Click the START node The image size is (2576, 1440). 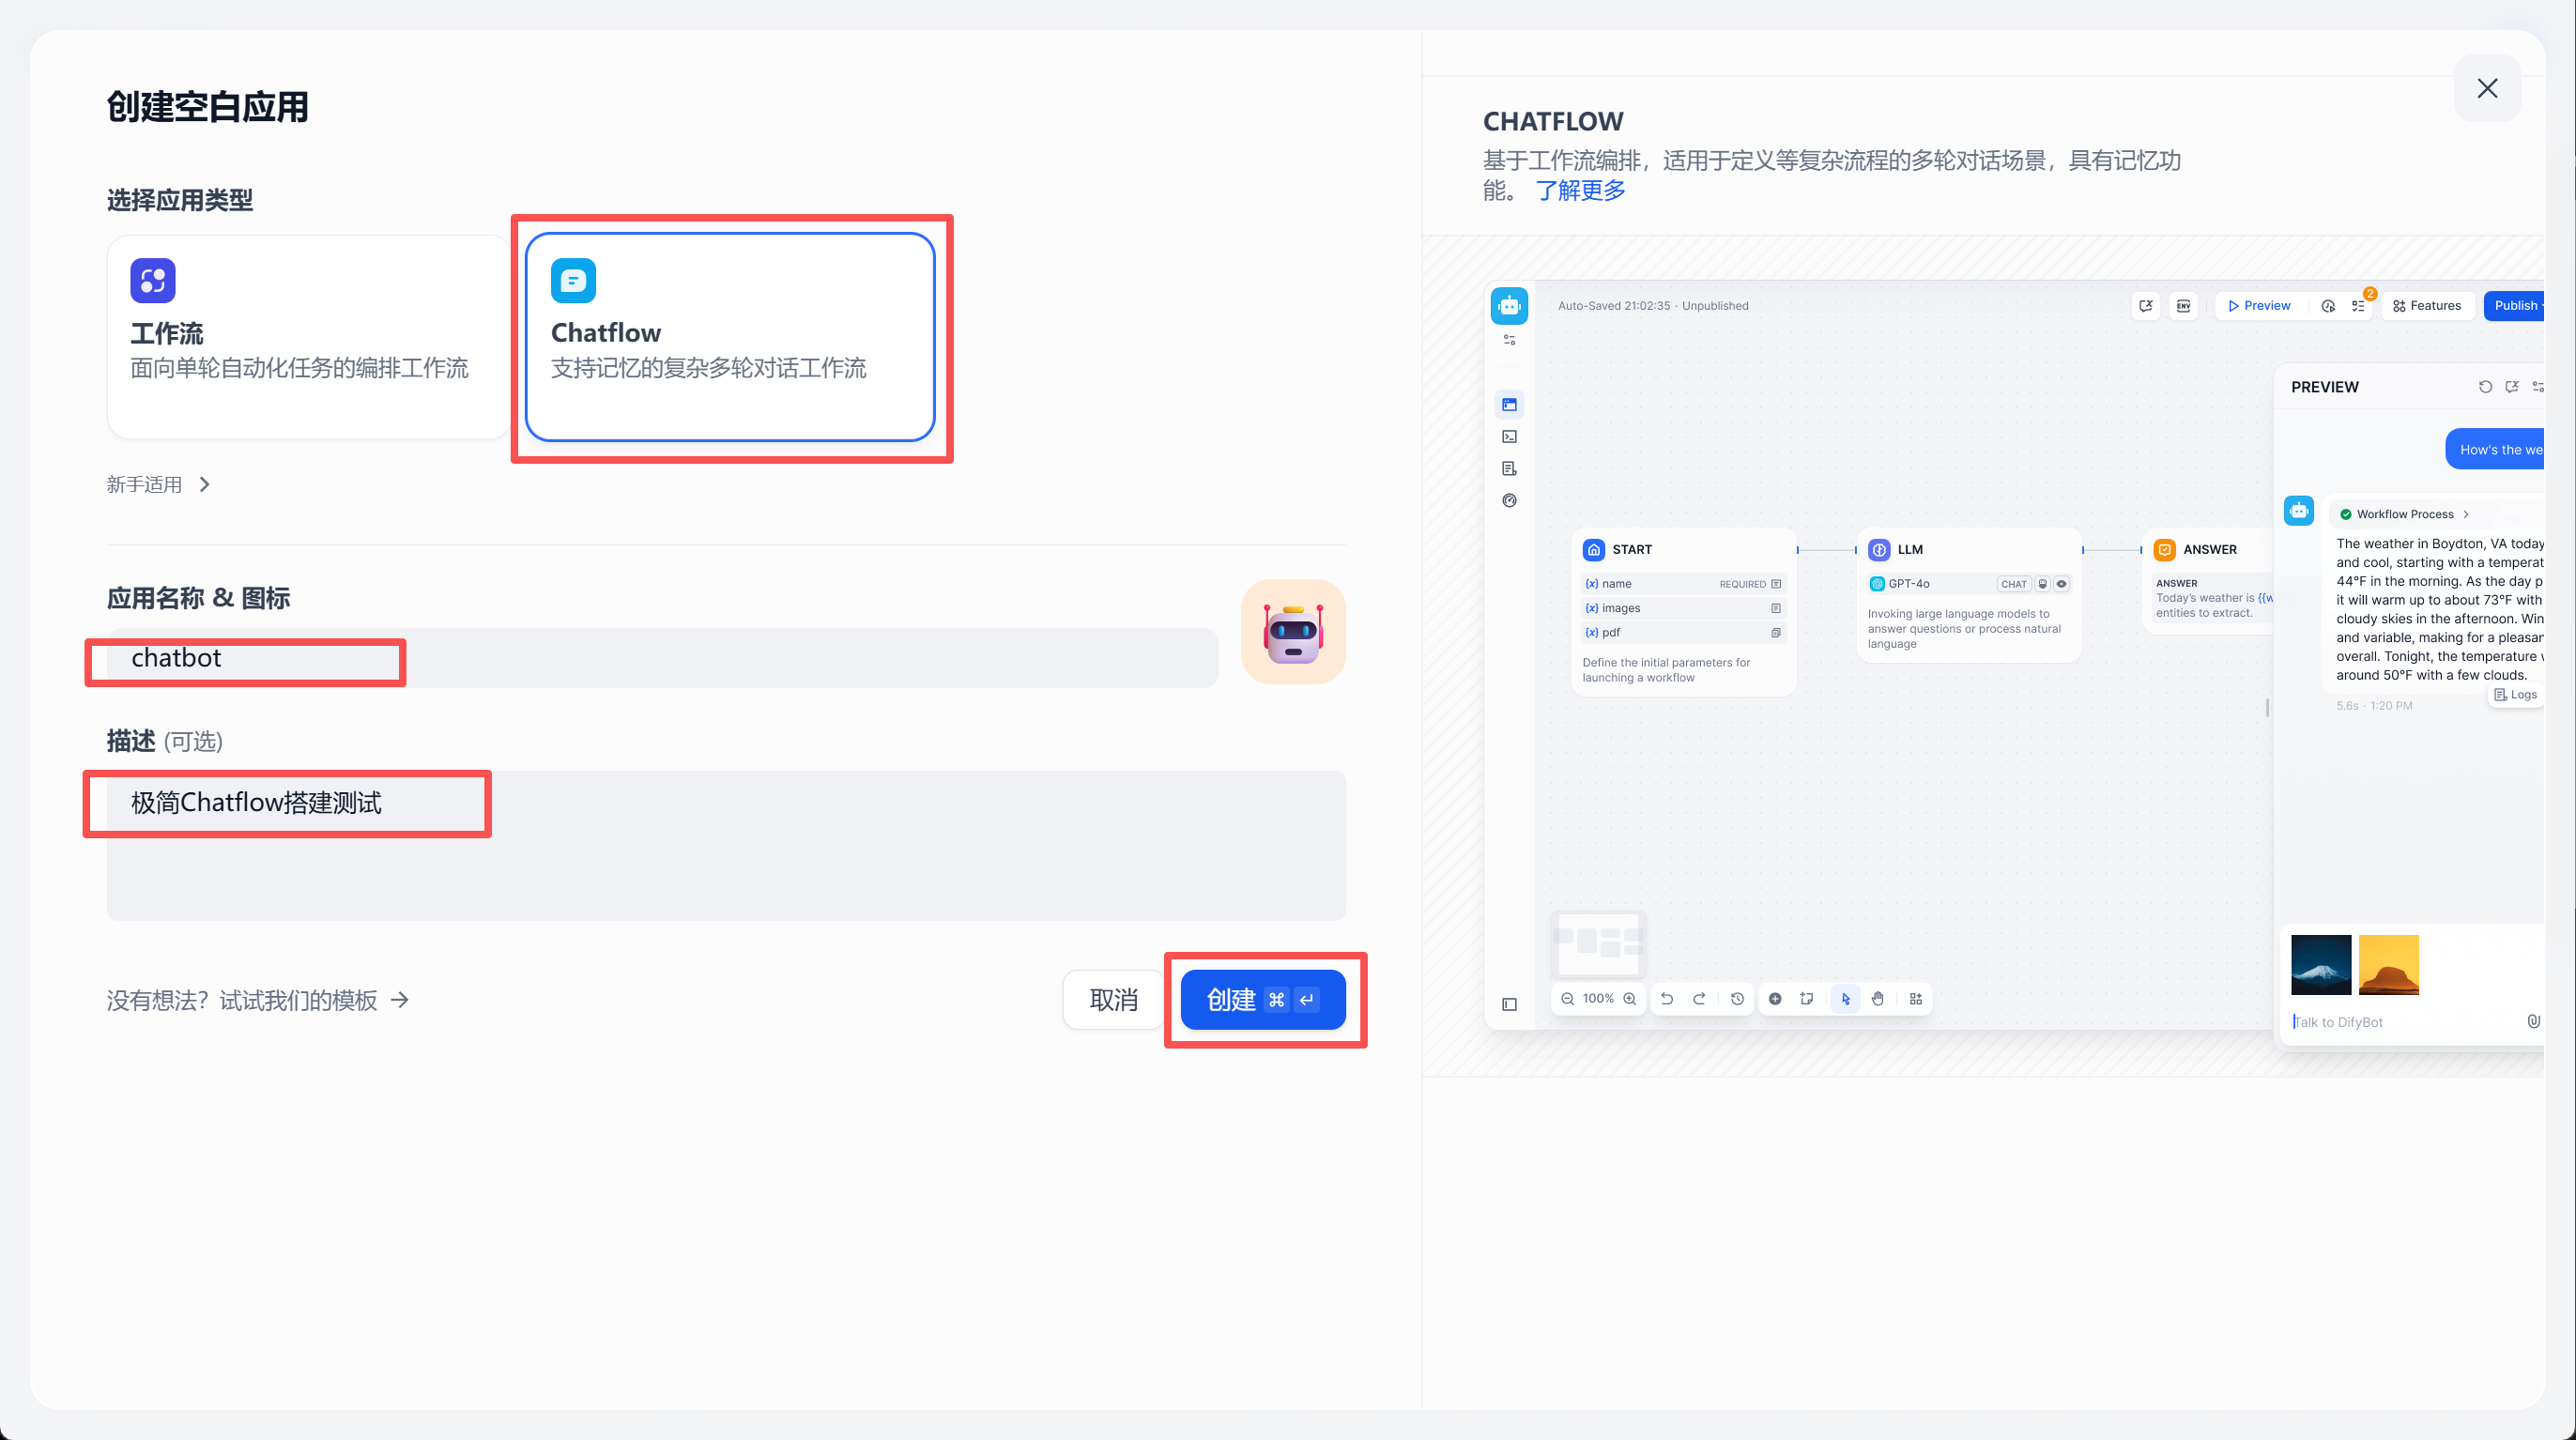pos(1684,612)
